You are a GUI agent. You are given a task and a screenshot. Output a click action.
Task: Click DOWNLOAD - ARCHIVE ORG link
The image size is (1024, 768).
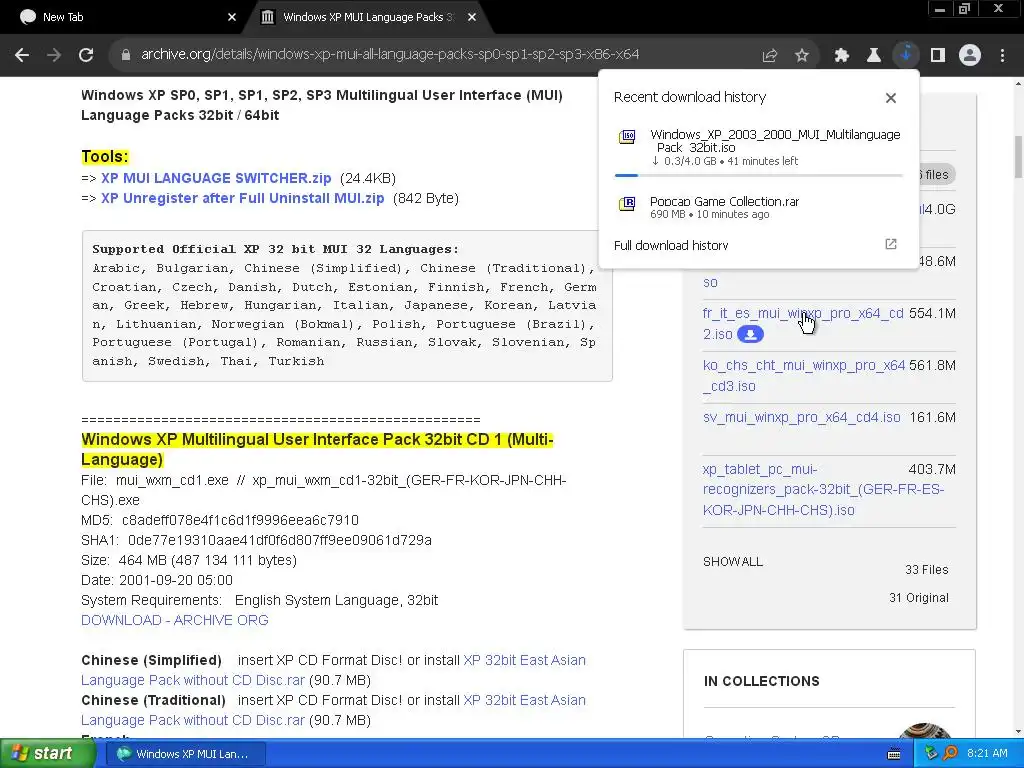point(174,620)
